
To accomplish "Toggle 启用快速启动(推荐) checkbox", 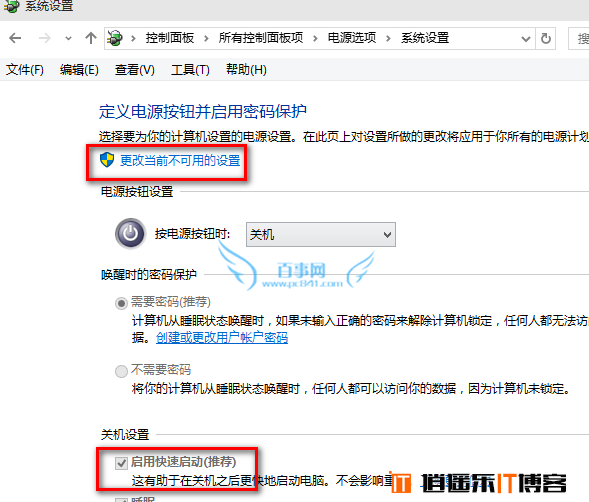I will [x=121, y=463].
